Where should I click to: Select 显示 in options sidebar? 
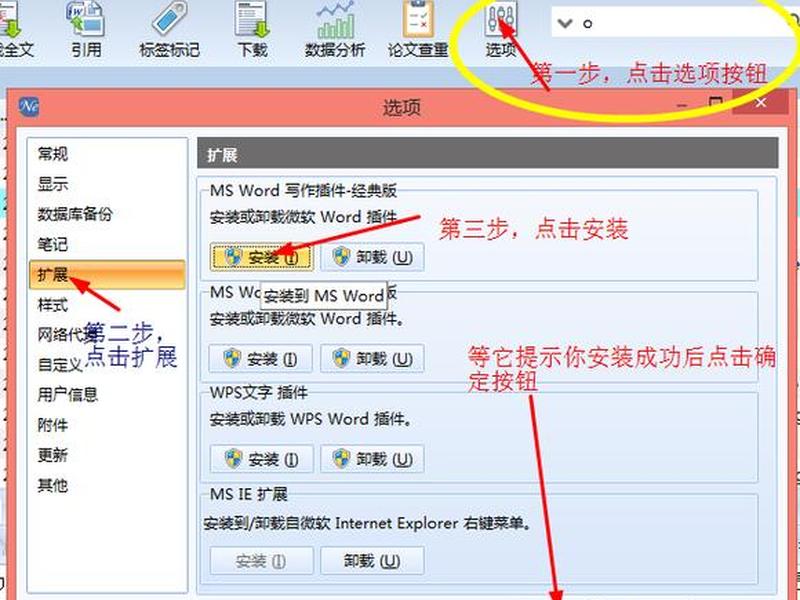click(x=107, y=184)
